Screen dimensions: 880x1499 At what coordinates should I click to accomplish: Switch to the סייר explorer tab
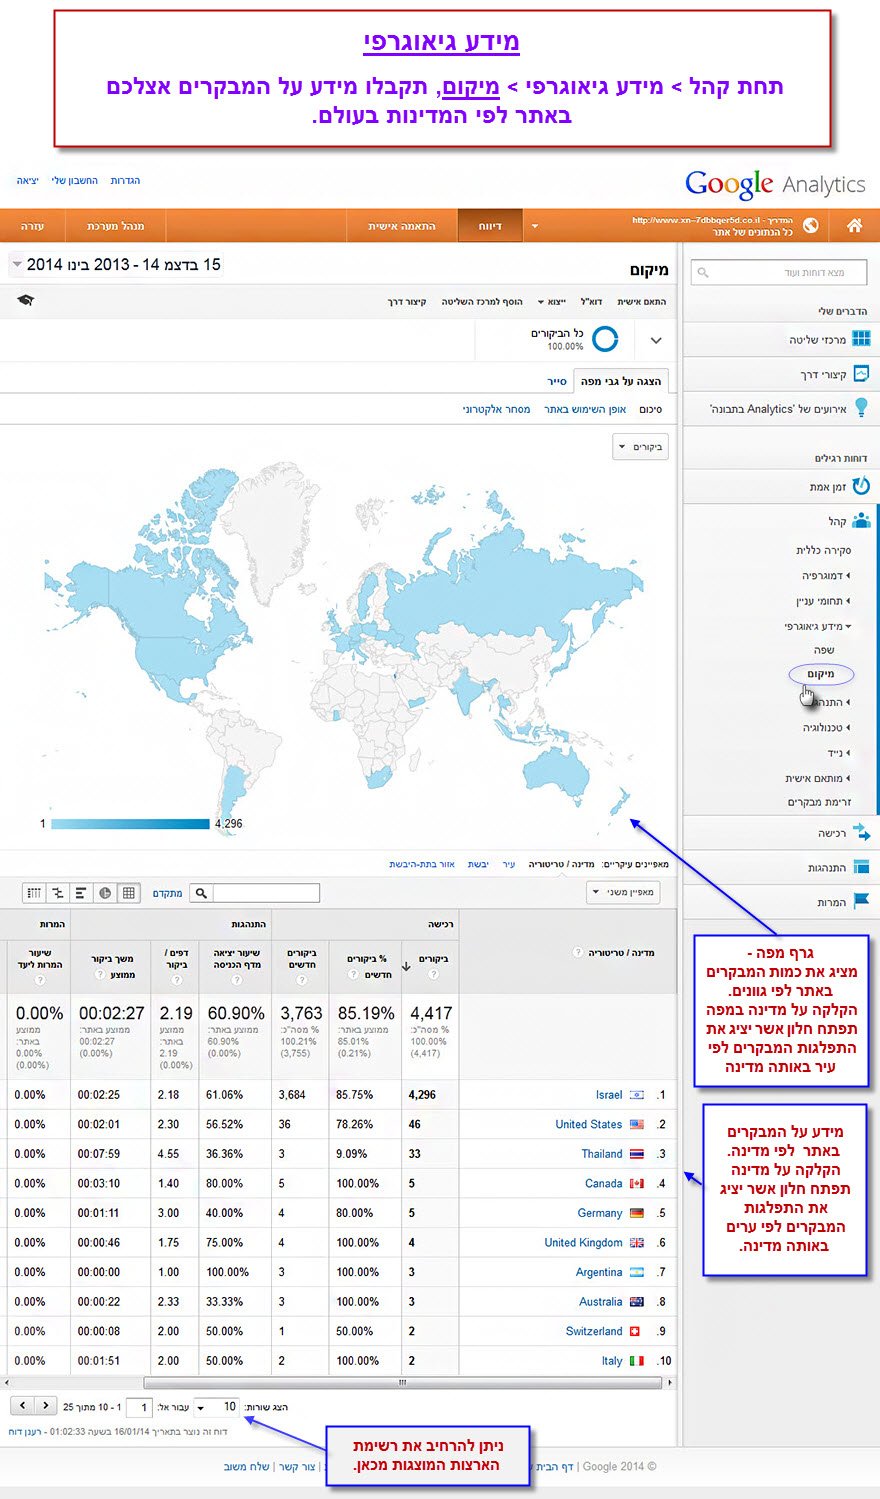[x=557, y=381]
